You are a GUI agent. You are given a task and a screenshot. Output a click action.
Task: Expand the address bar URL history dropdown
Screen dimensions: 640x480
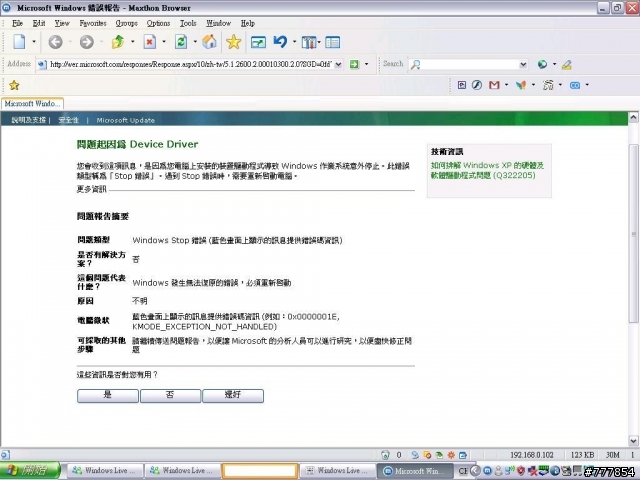point(338,64)
